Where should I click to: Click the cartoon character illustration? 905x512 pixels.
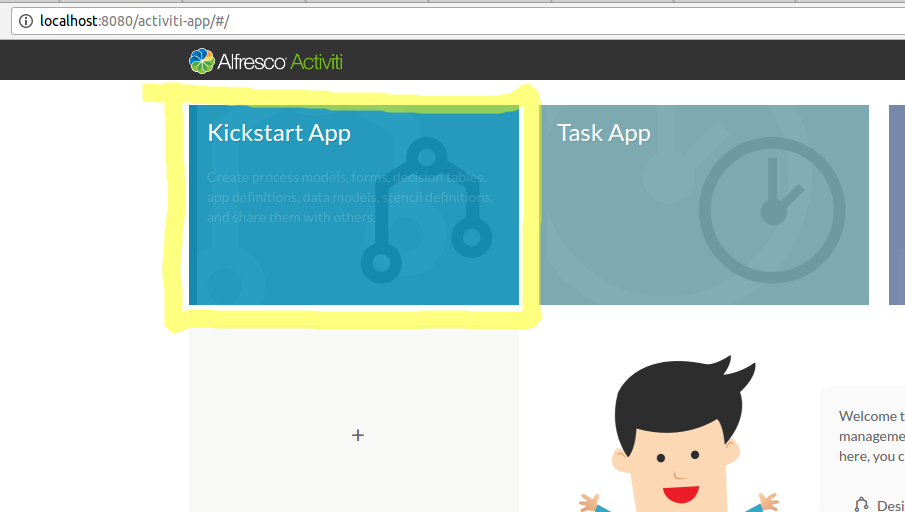(679, 434)
